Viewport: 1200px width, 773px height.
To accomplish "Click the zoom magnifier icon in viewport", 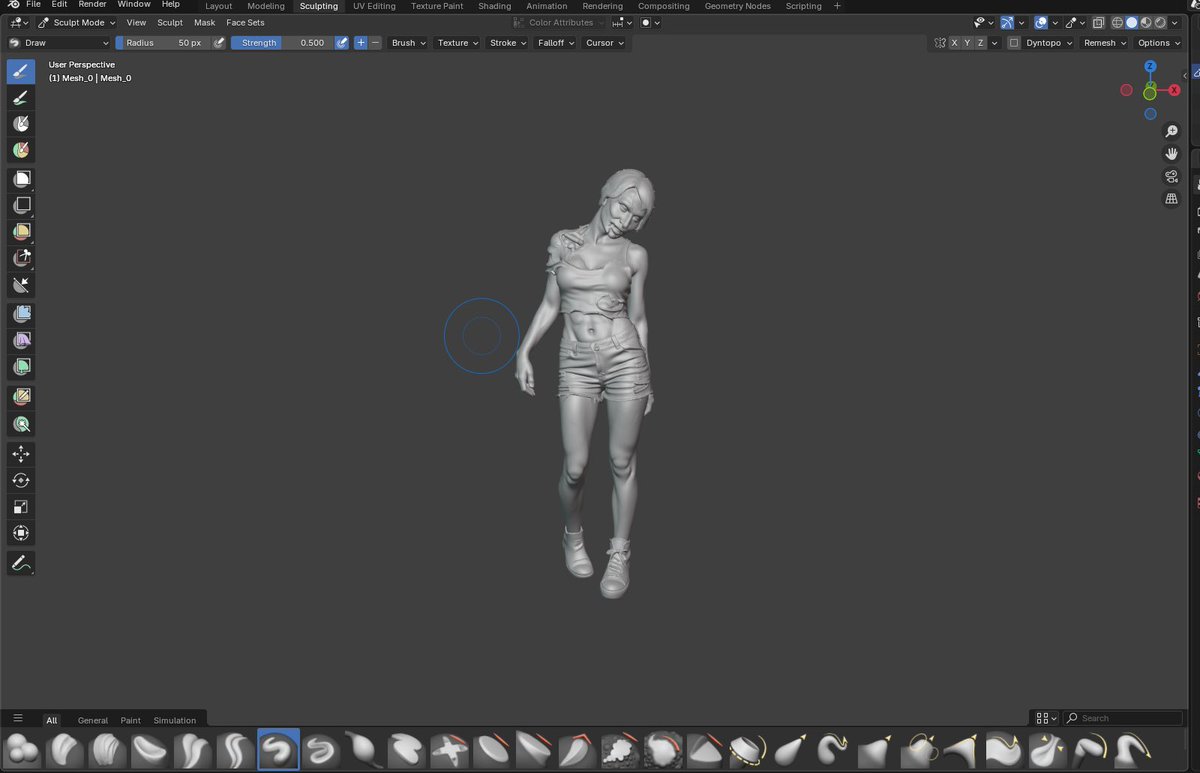I will click(x=1171, y=132).
